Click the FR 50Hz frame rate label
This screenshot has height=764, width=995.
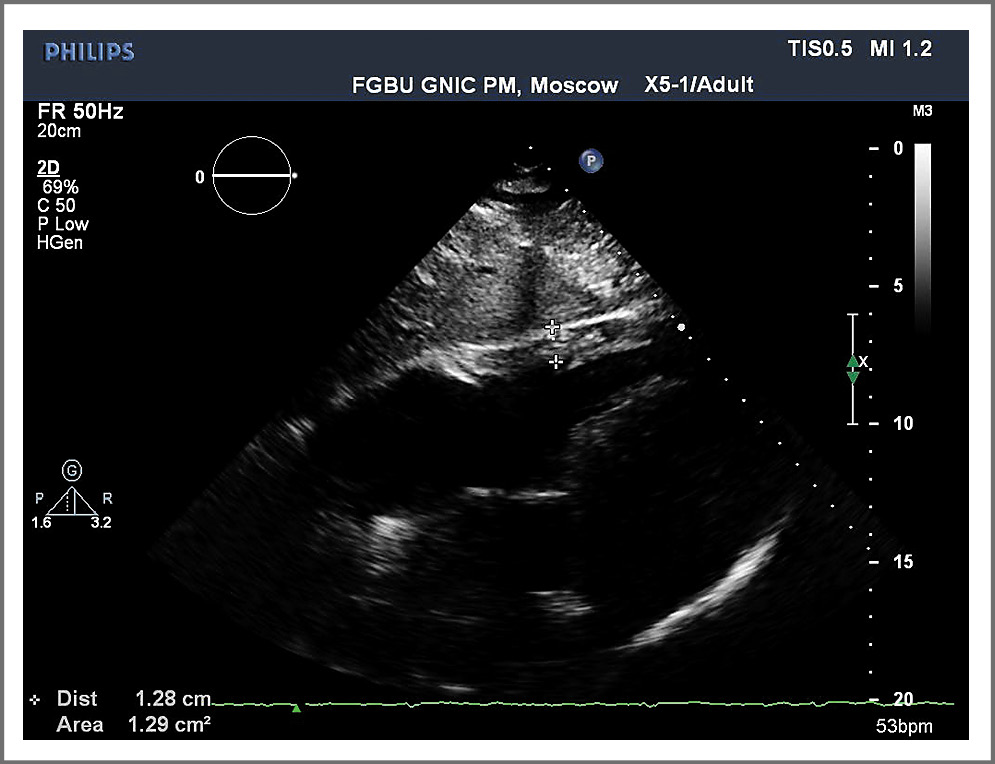pos(80,112)
